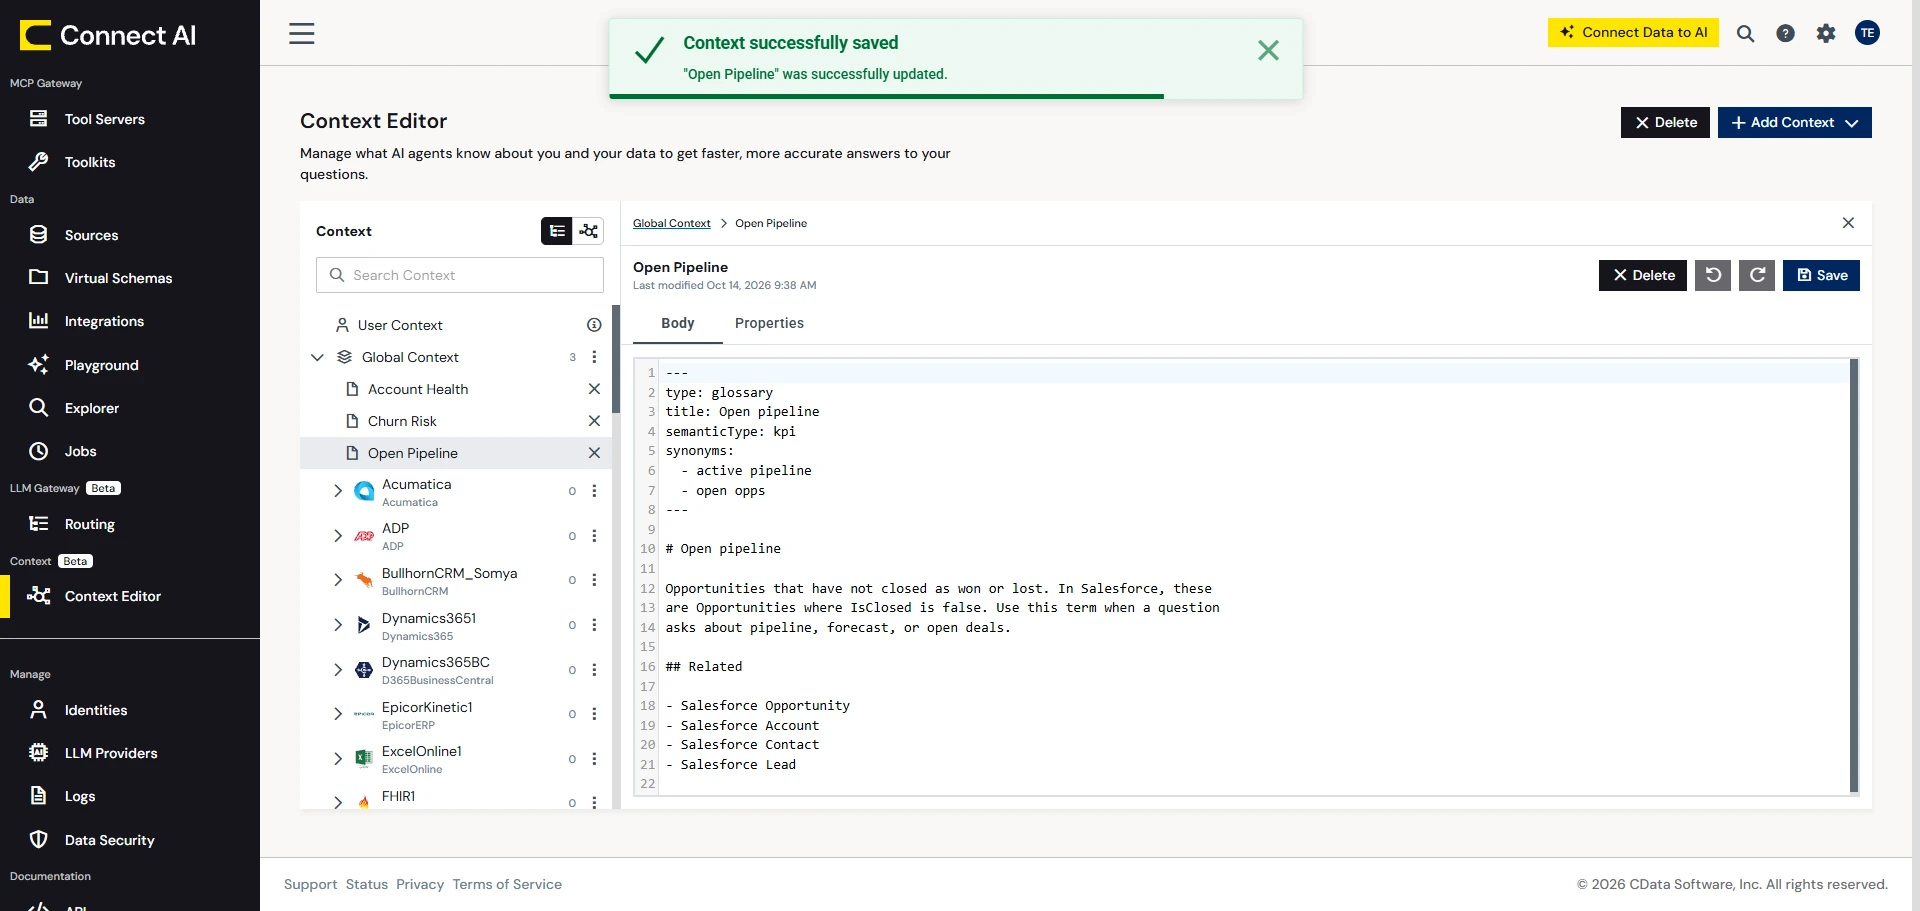Remove the Churn Risk context item

[594, 421]
